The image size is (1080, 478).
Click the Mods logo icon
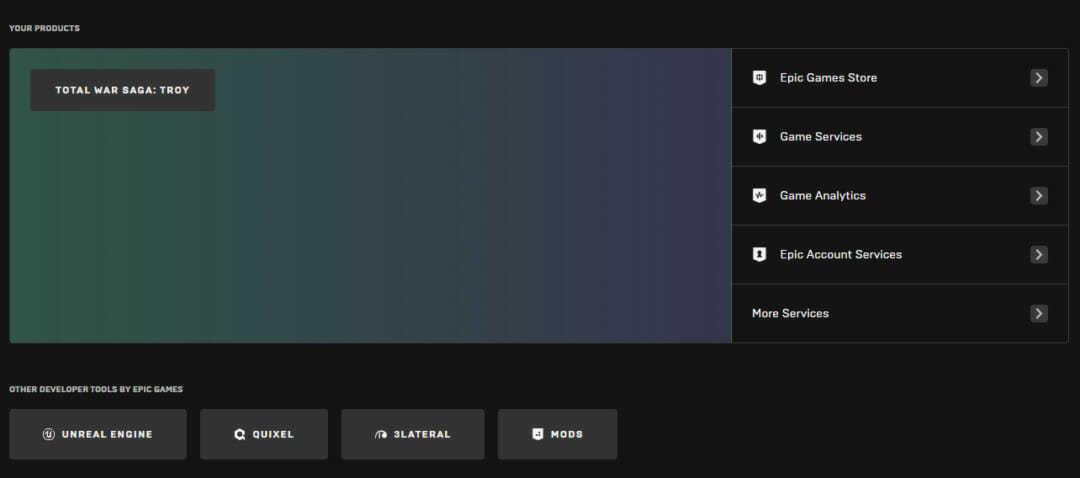[538, 435]
